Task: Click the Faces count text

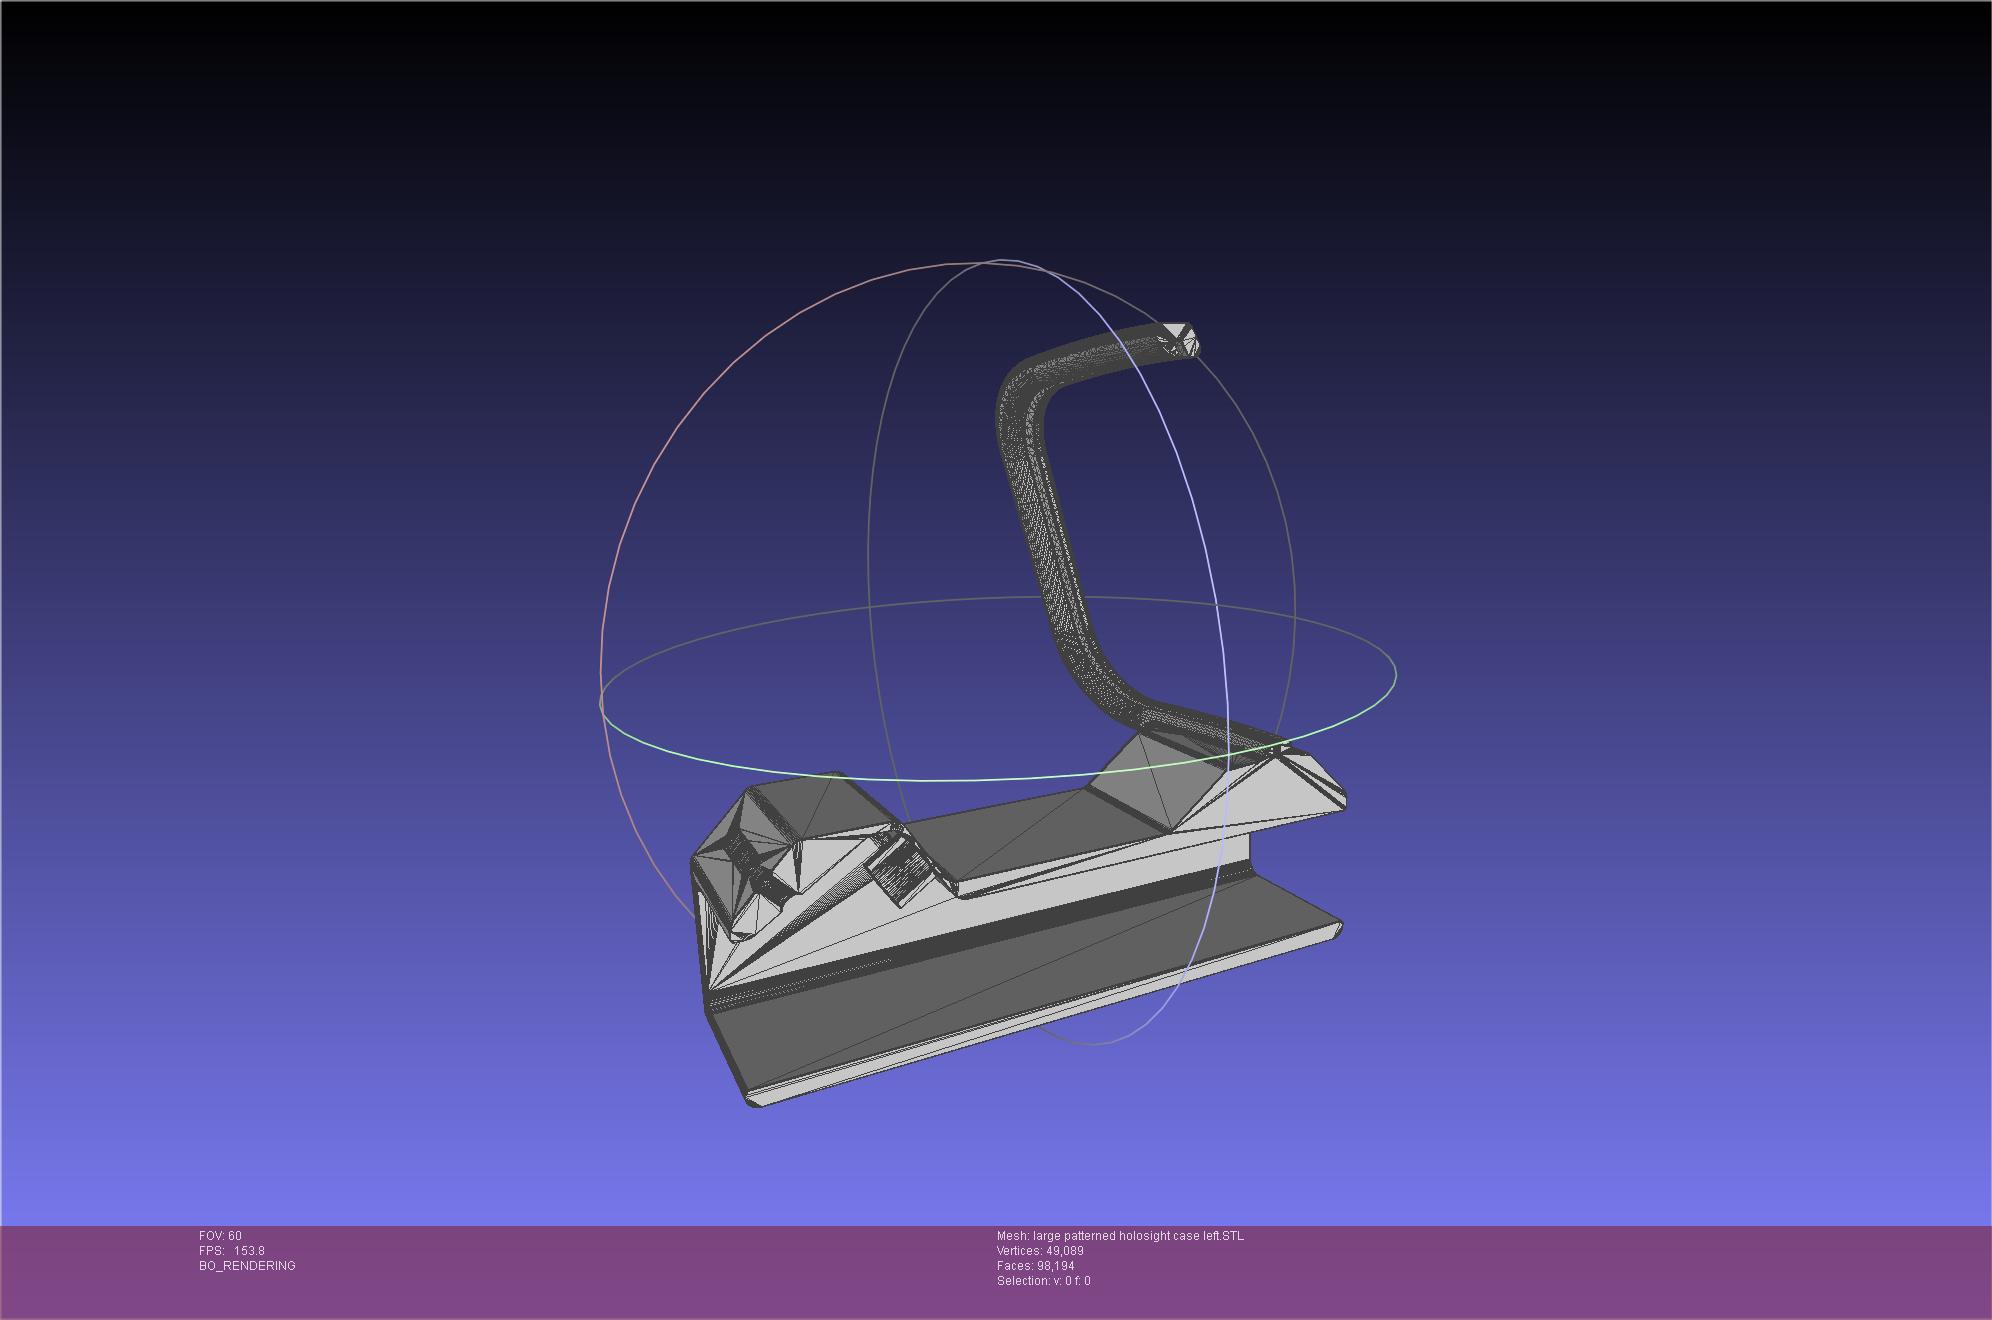Action: point(1035,1266)
